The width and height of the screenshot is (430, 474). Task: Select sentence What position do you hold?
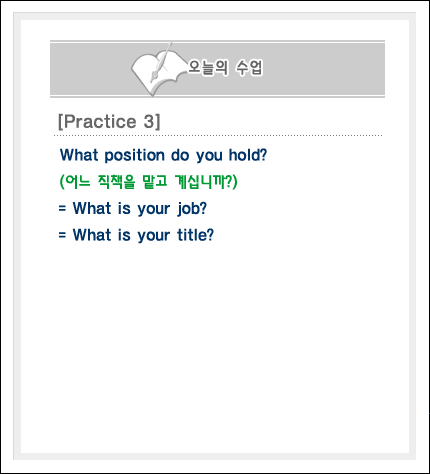(163, 155)
